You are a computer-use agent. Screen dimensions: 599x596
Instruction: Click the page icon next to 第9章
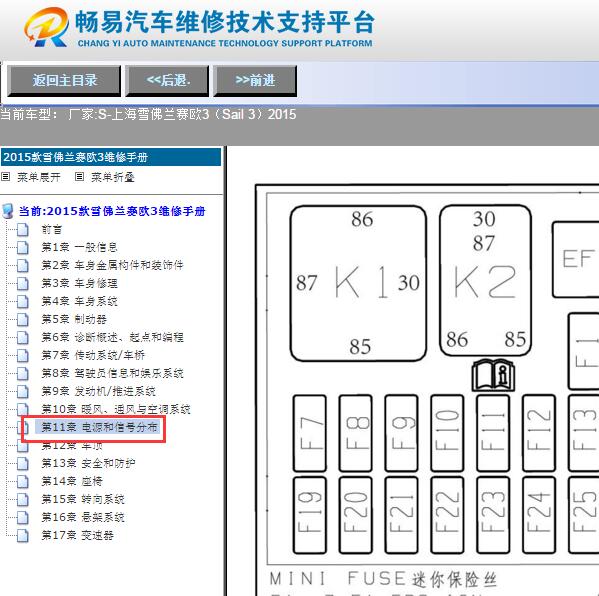pos(23,391)
